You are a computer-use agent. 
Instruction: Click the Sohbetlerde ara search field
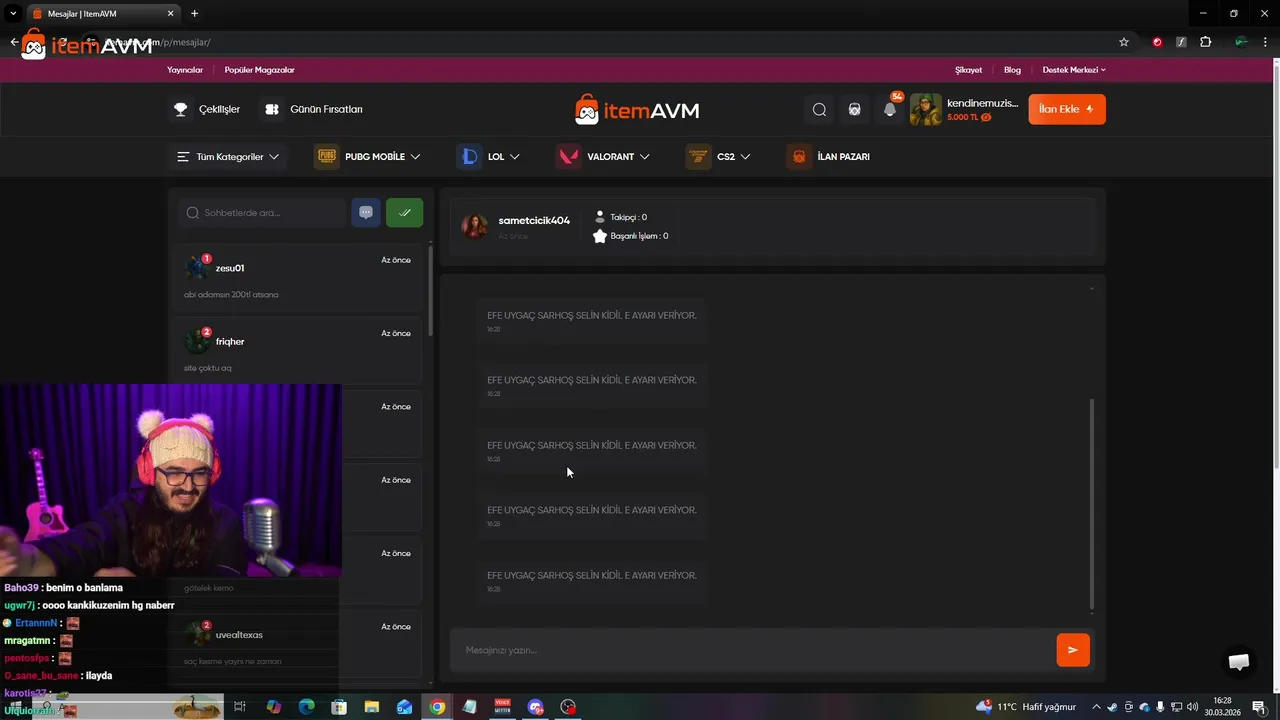(x=262, y=213)
